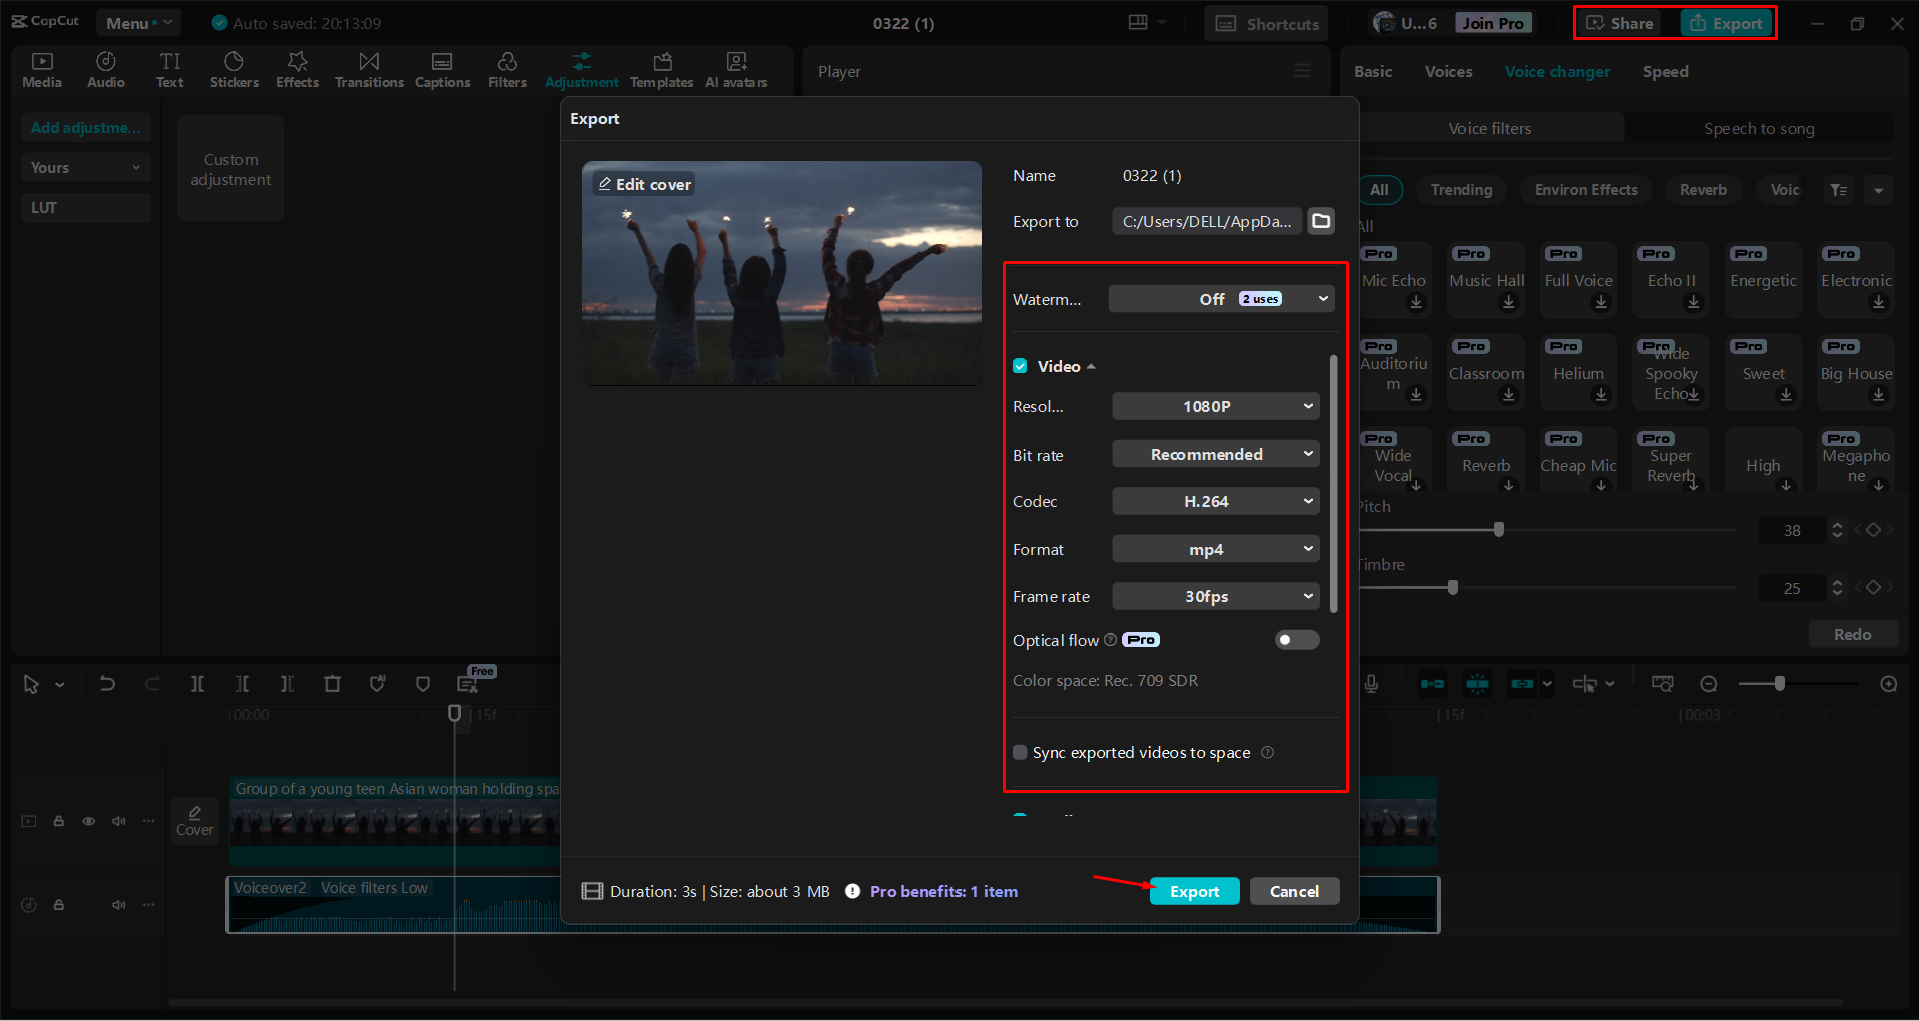
Task: Click the plain marker shield icon
Action: pyautogui.click(x=423, y=684)
